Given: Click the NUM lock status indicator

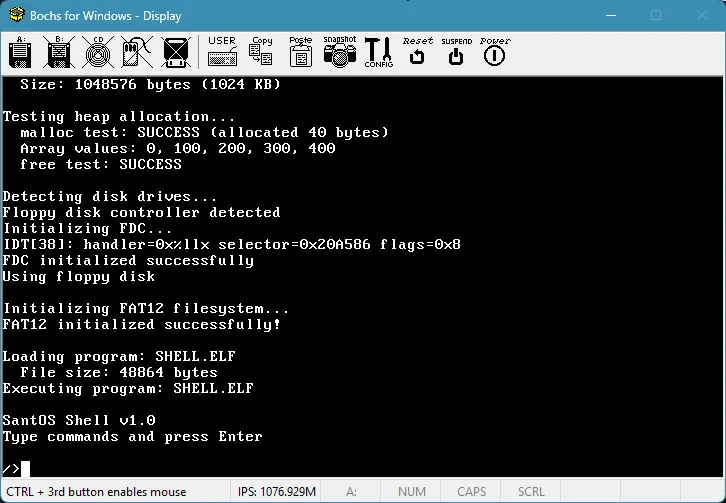Looking at the screenshot, I should pyautogui.click(x=412, y=491).
